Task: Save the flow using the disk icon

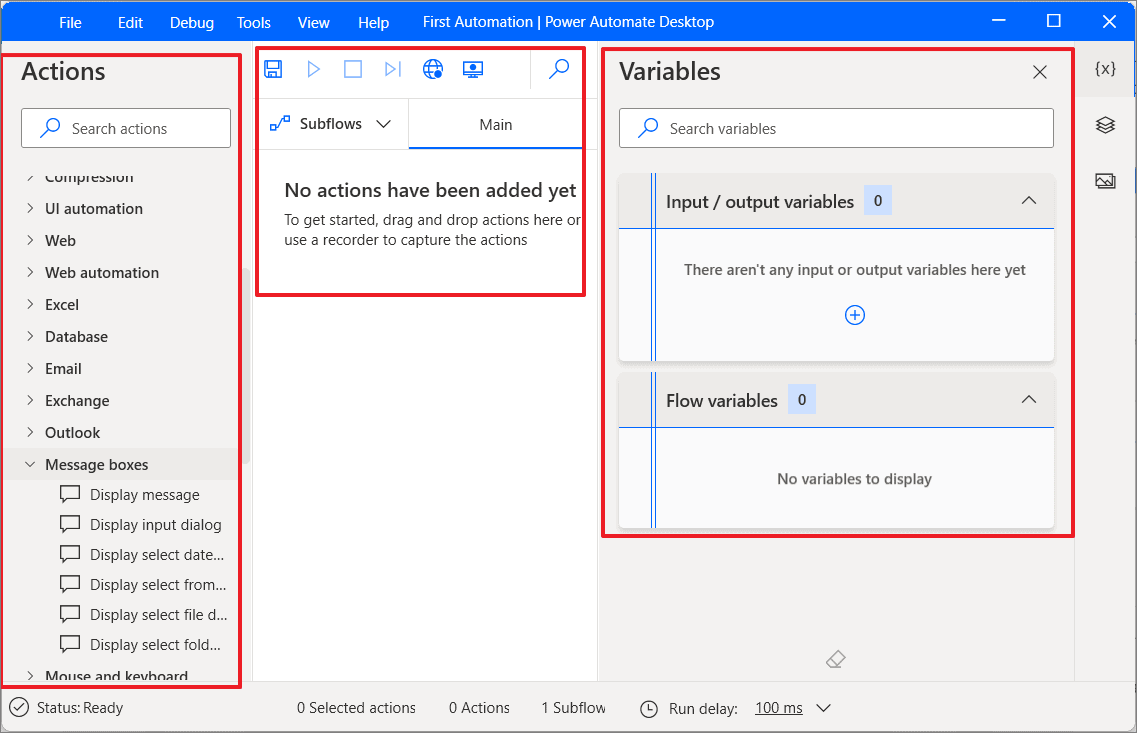Action: pyautogui.click(x=272, y=68)
